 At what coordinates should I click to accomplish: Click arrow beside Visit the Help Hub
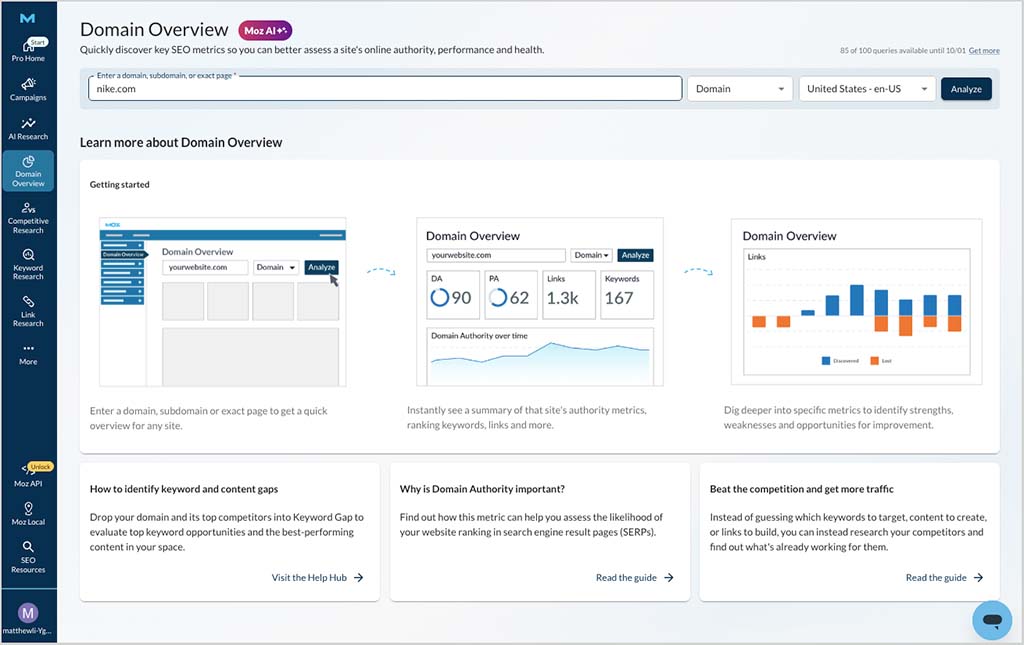[359, 578]
